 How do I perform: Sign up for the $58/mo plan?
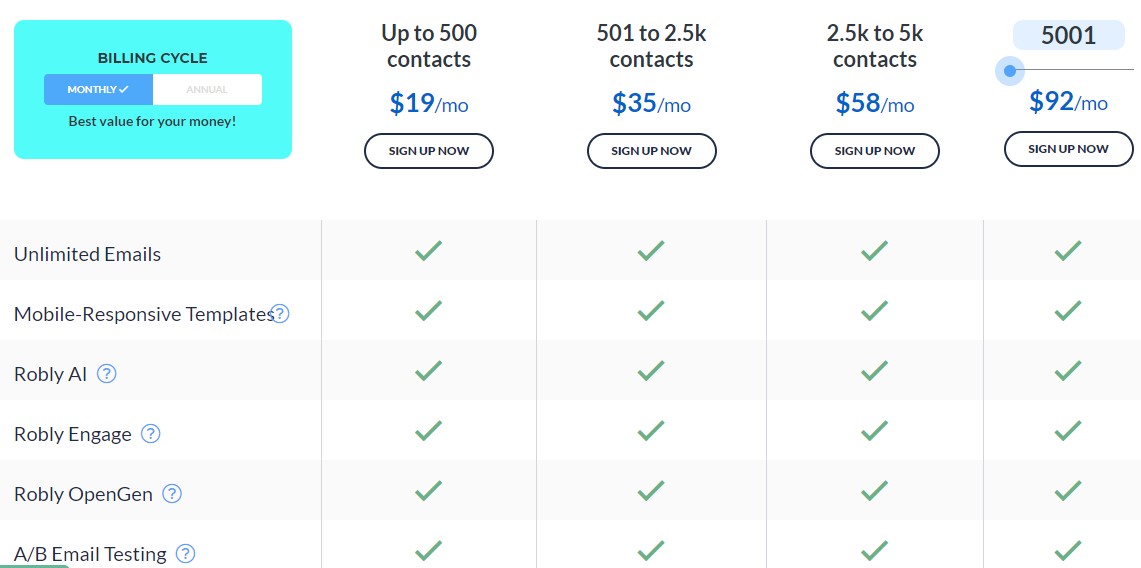875,151
